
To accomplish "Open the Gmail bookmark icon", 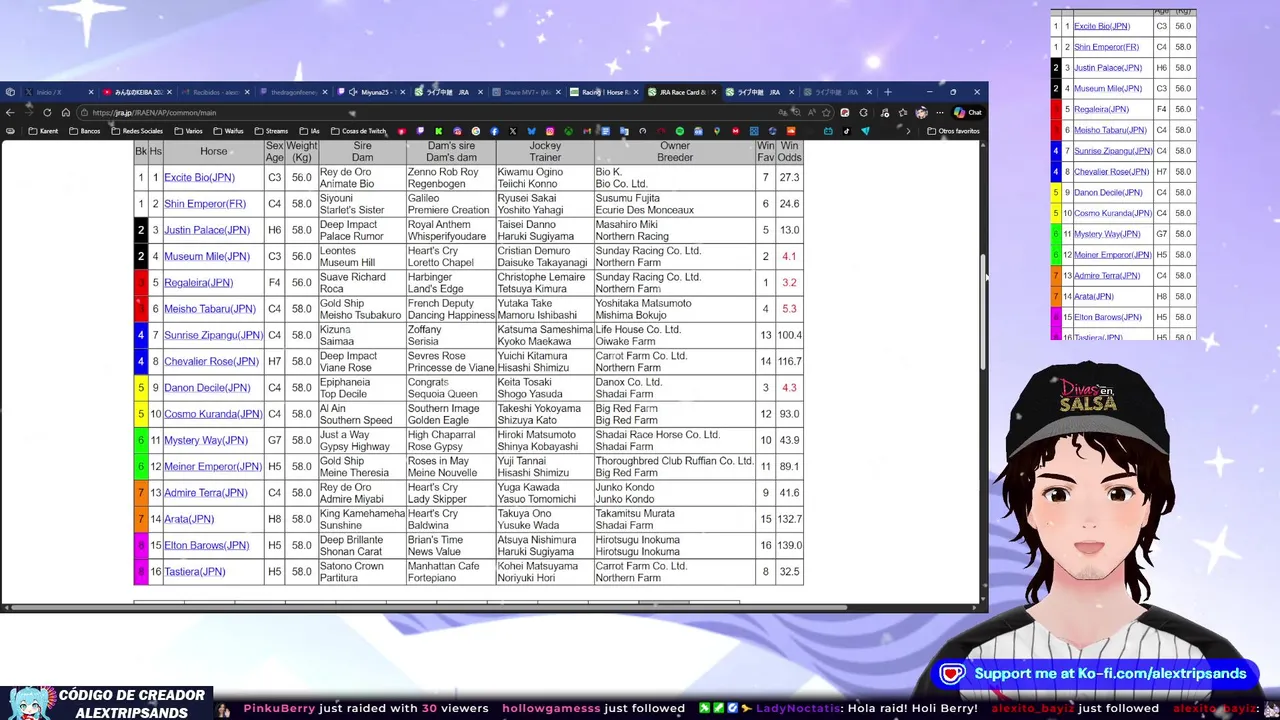I will tap(587, 131).
